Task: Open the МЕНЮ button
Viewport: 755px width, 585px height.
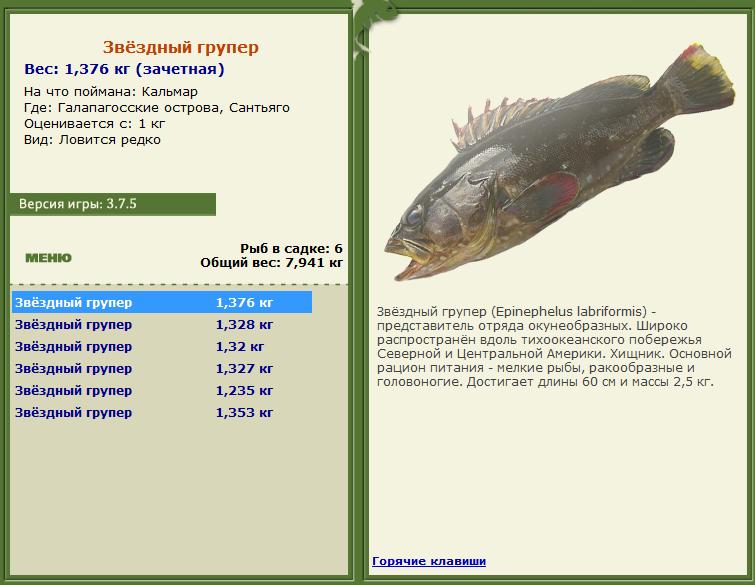Action: click(x=48, y=258)
